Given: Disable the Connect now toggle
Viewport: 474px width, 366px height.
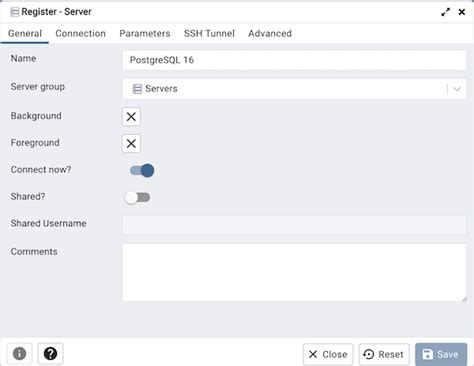Looking at the screenshot, I should click(x=142, y=171).
